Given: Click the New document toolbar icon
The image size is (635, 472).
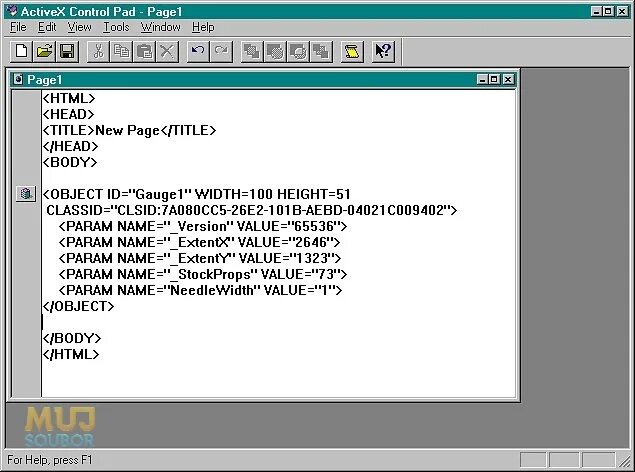Looking at the screenshot, I should [21, 51].
